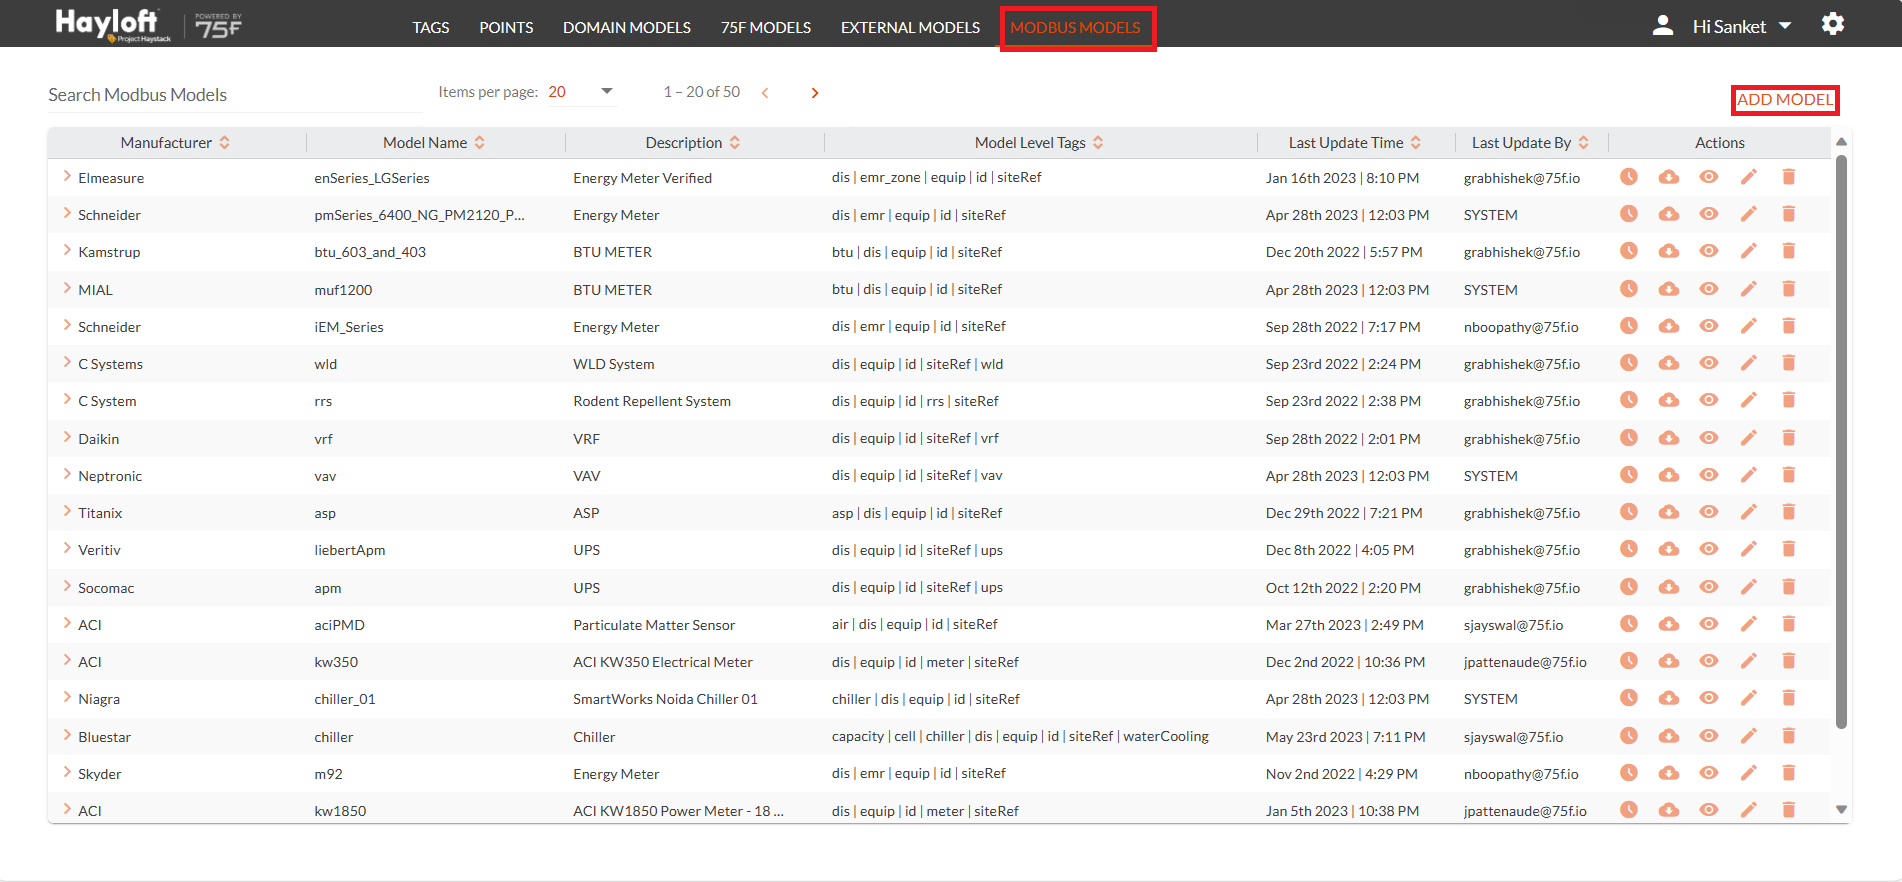View the MIAL muf1200 model via eye icon
Image resolution: width=1902 pixels, height=882 pixels.
(1709, 289)
